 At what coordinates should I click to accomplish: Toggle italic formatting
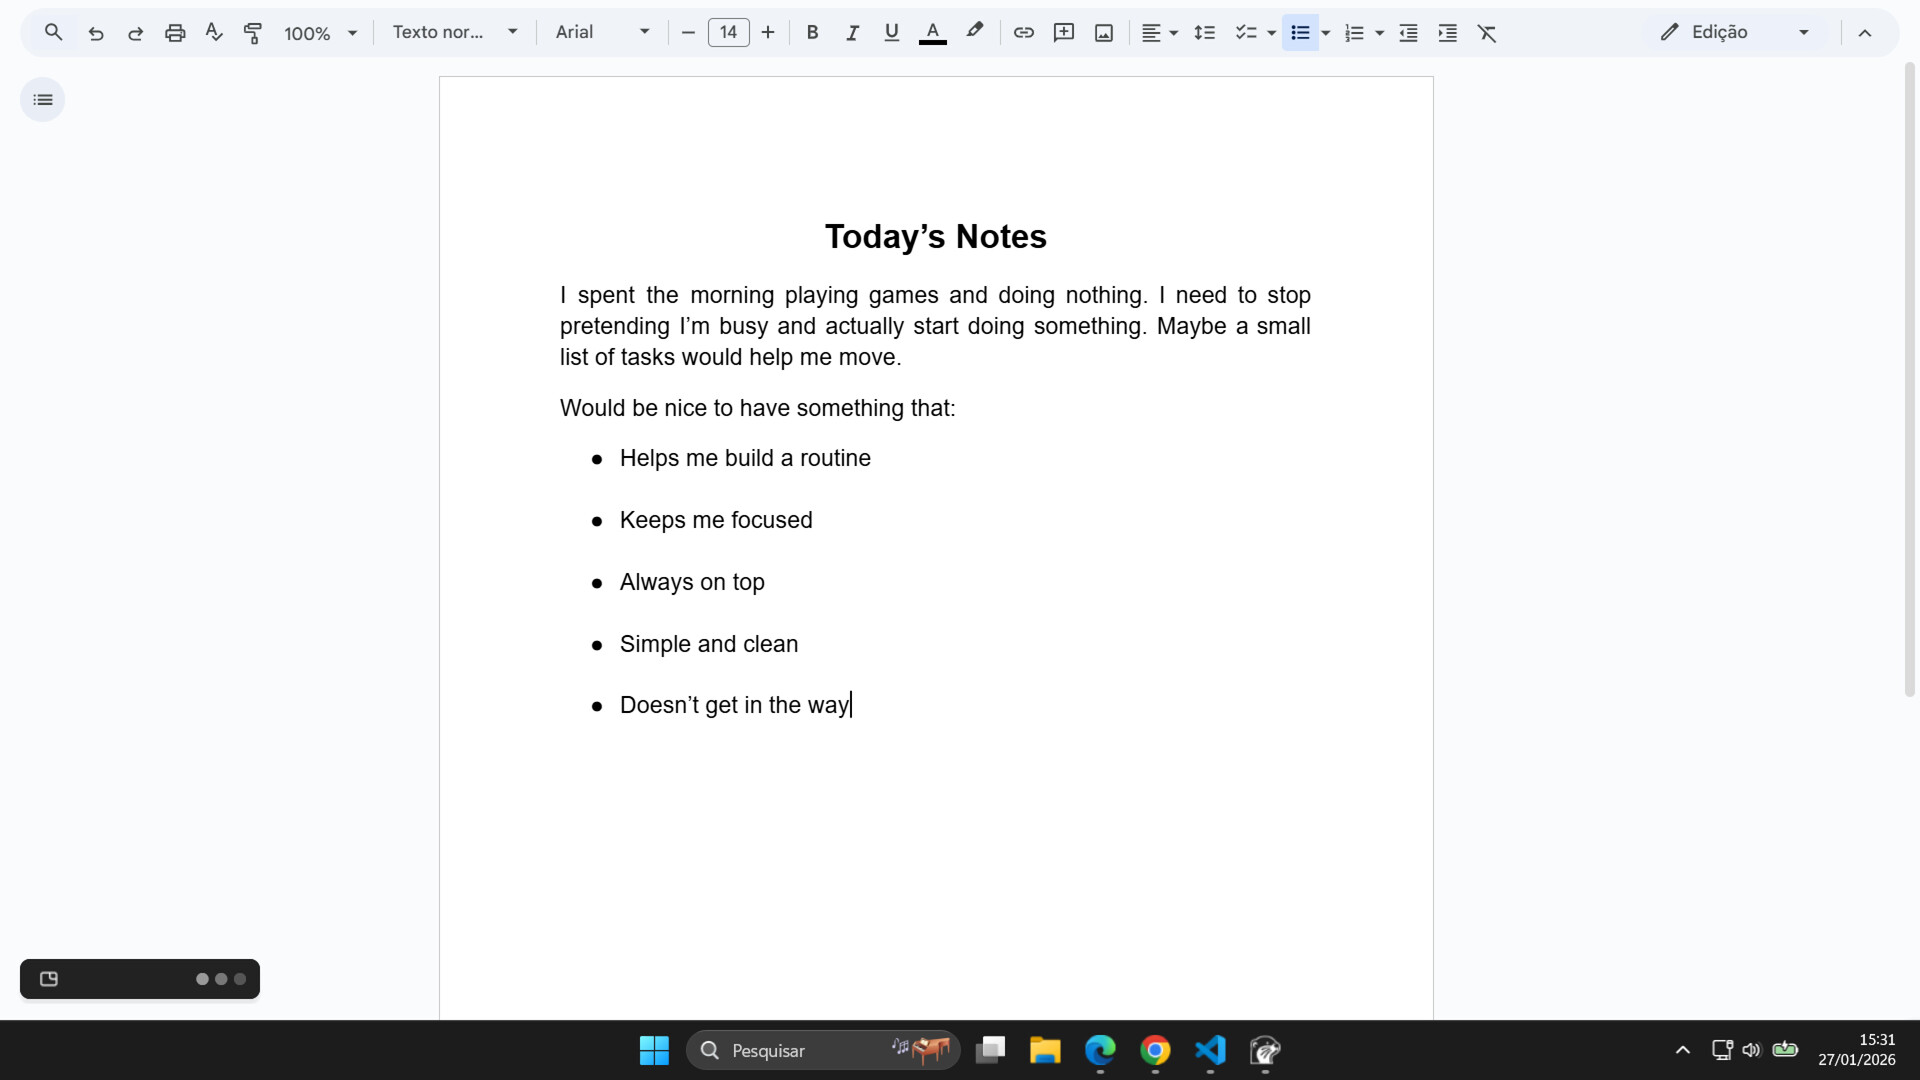click(852, 32)
